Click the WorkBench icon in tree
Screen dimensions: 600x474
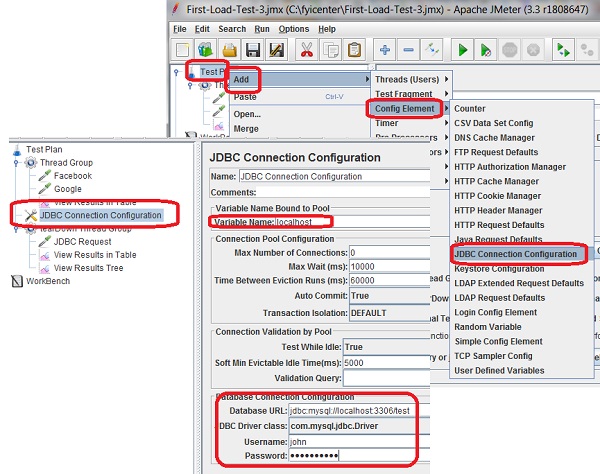pos(17,281)
